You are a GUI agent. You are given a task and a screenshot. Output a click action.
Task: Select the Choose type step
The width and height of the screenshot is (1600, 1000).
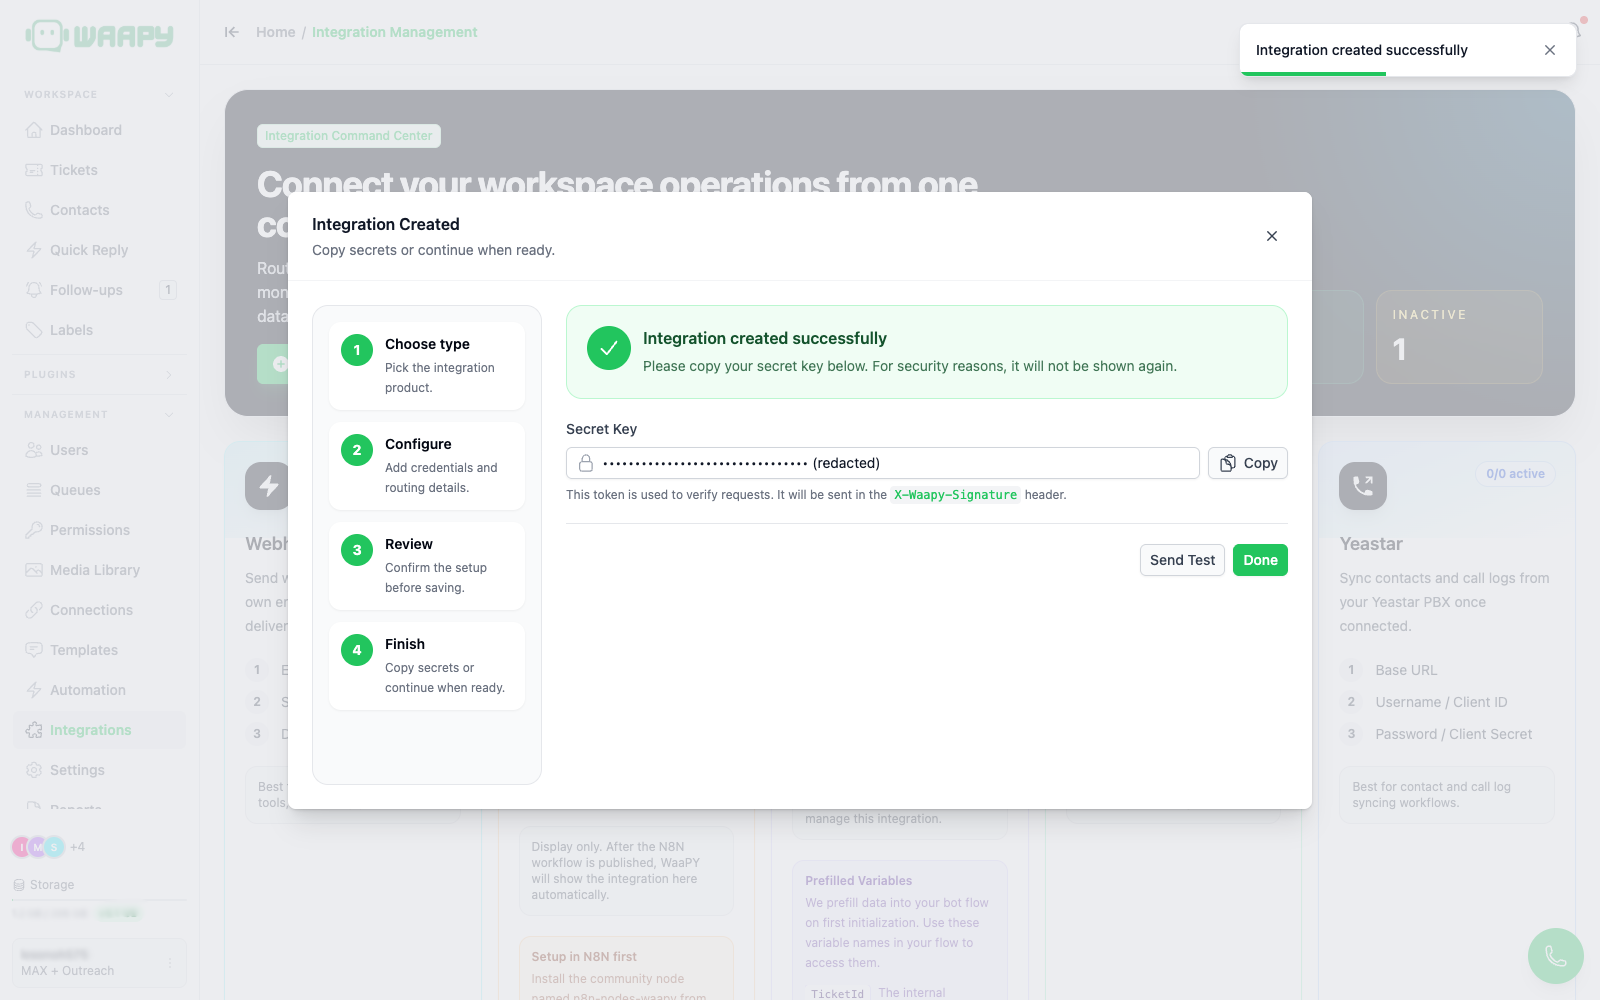click(427, 366)
